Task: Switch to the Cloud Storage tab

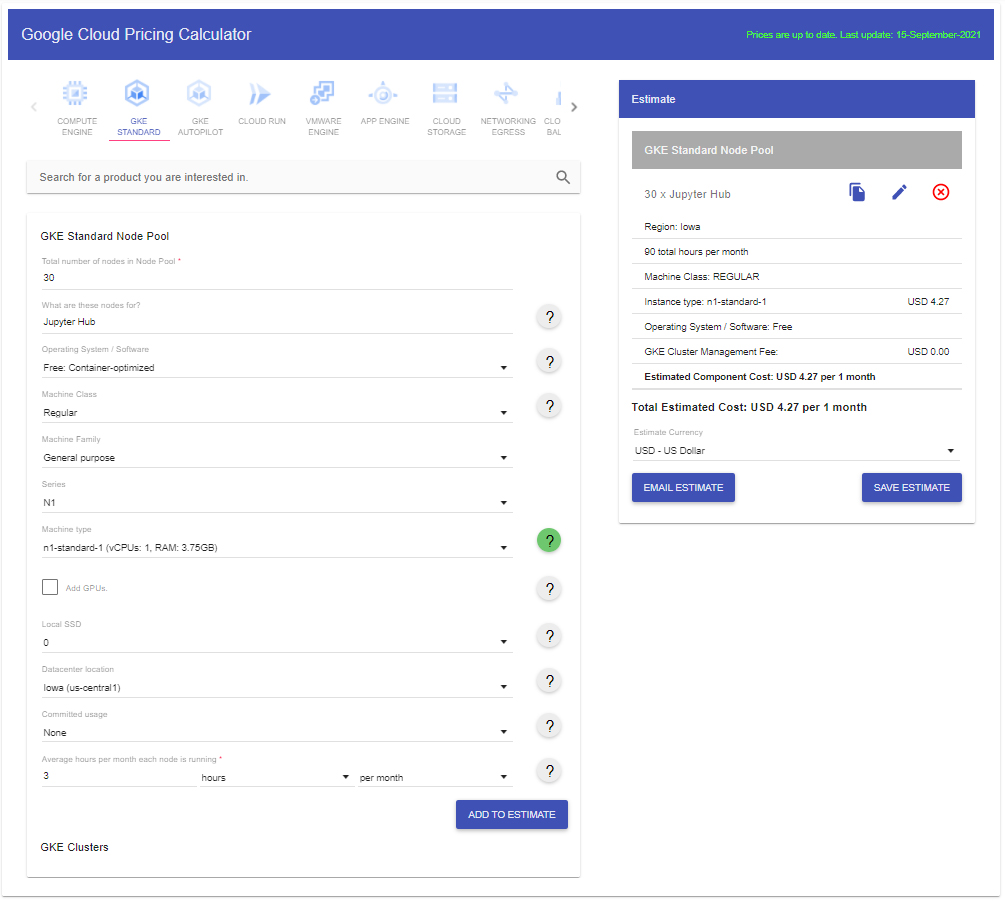Action: coord(446,94)
